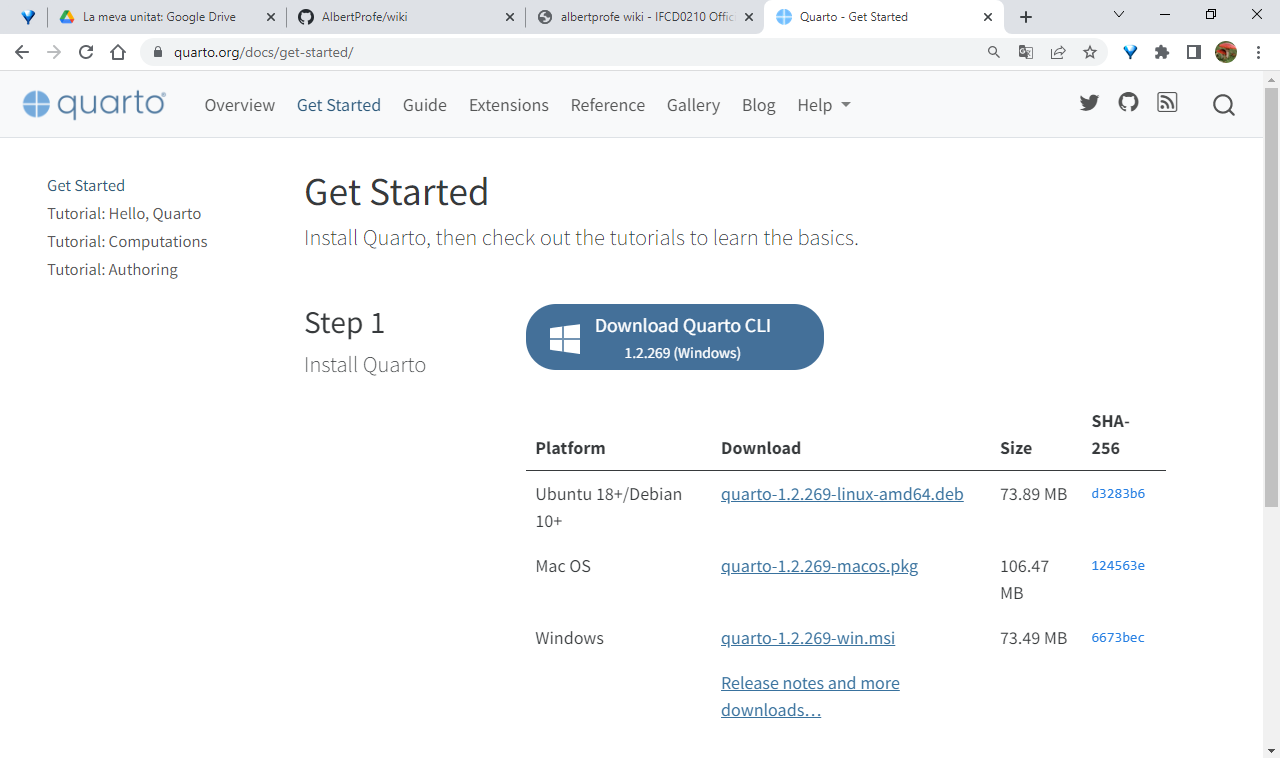Open the site search magnifier icon
Screen dimensions: 1280x758
1223,105
